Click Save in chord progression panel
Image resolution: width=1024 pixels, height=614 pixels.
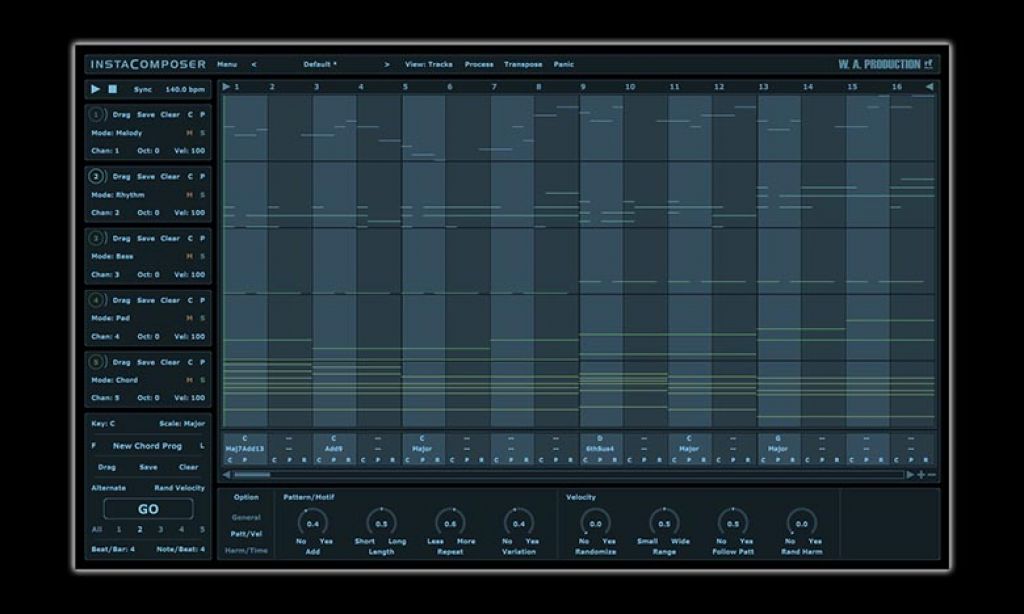(148, 468)
